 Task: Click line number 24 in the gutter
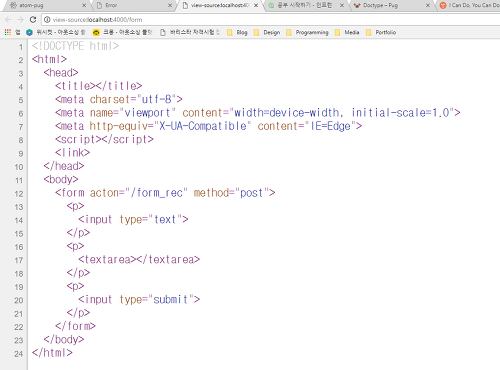(19, 354)
